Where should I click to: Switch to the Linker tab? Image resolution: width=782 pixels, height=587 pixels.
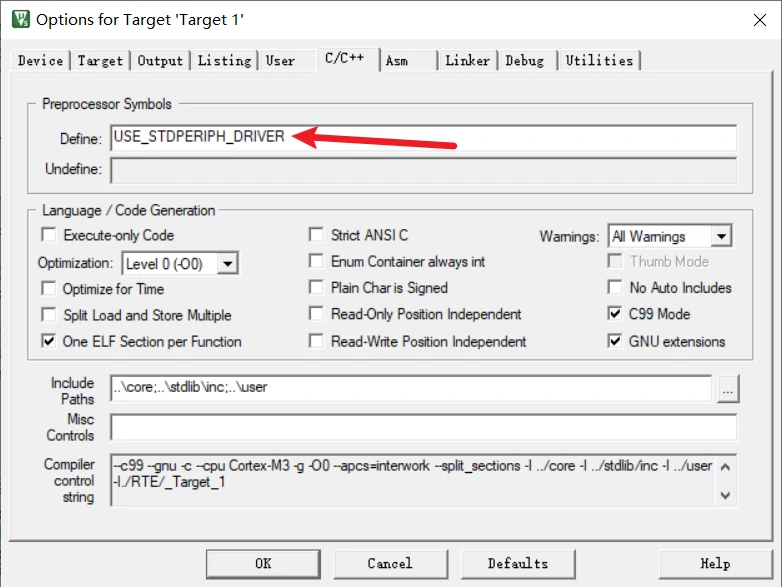click(x=467, y=61)
